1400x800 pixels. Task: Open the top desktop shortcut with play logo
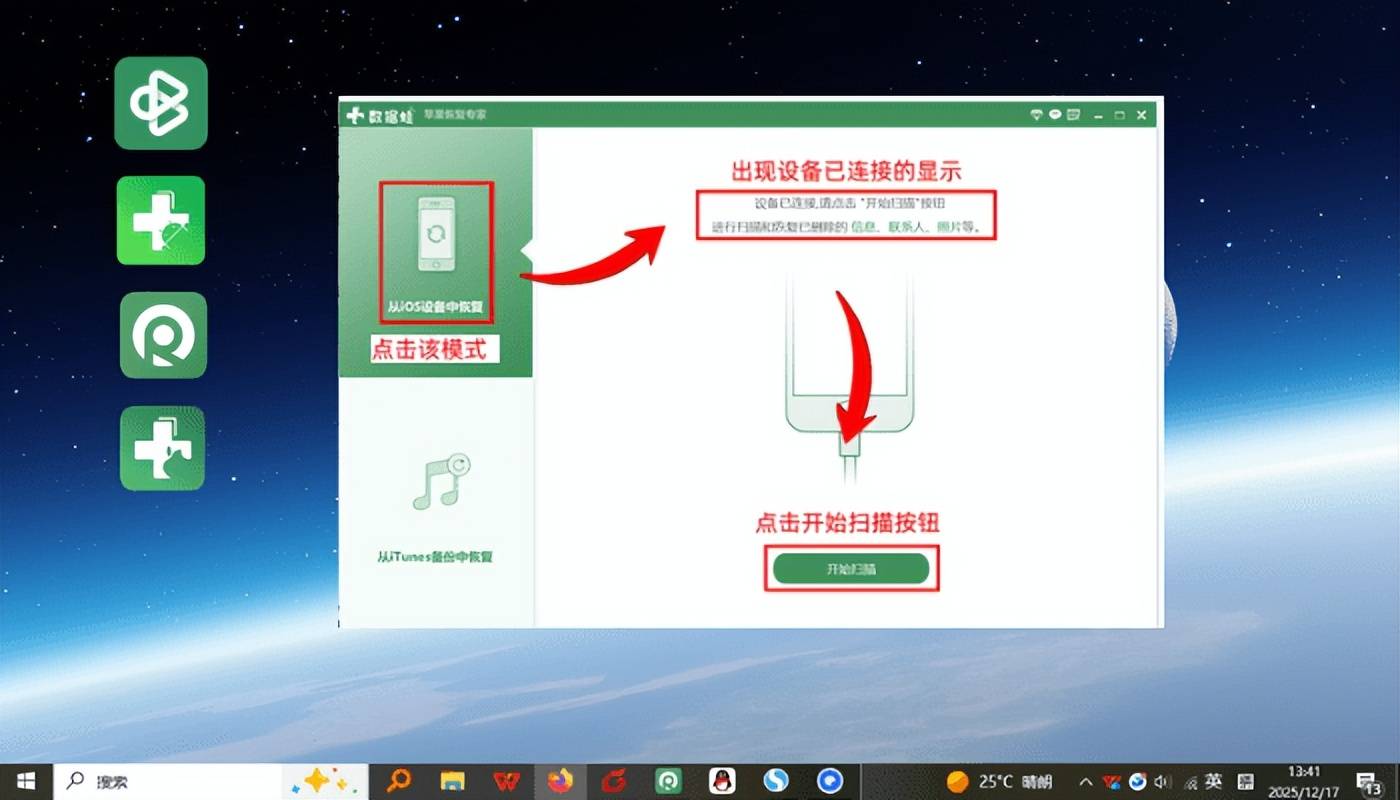161,103
